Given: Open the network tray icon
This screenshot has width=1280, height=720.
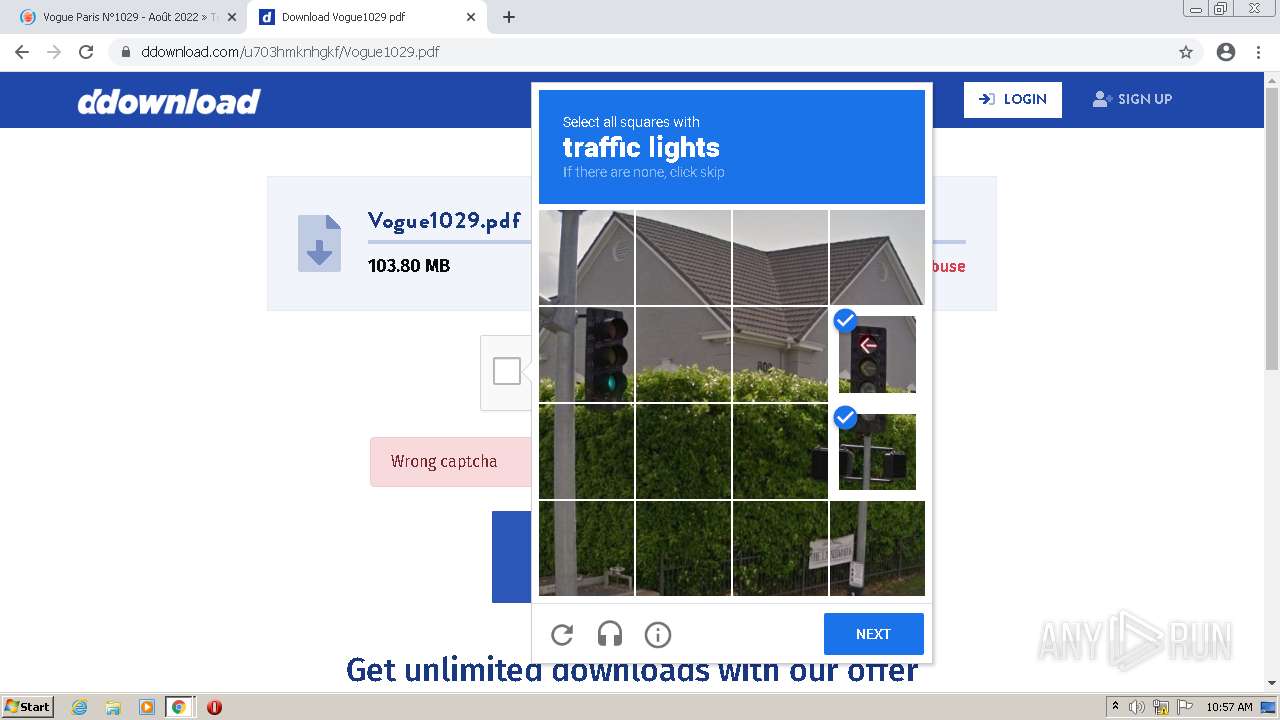Looking at the screenshot, I should (1161, 707).
